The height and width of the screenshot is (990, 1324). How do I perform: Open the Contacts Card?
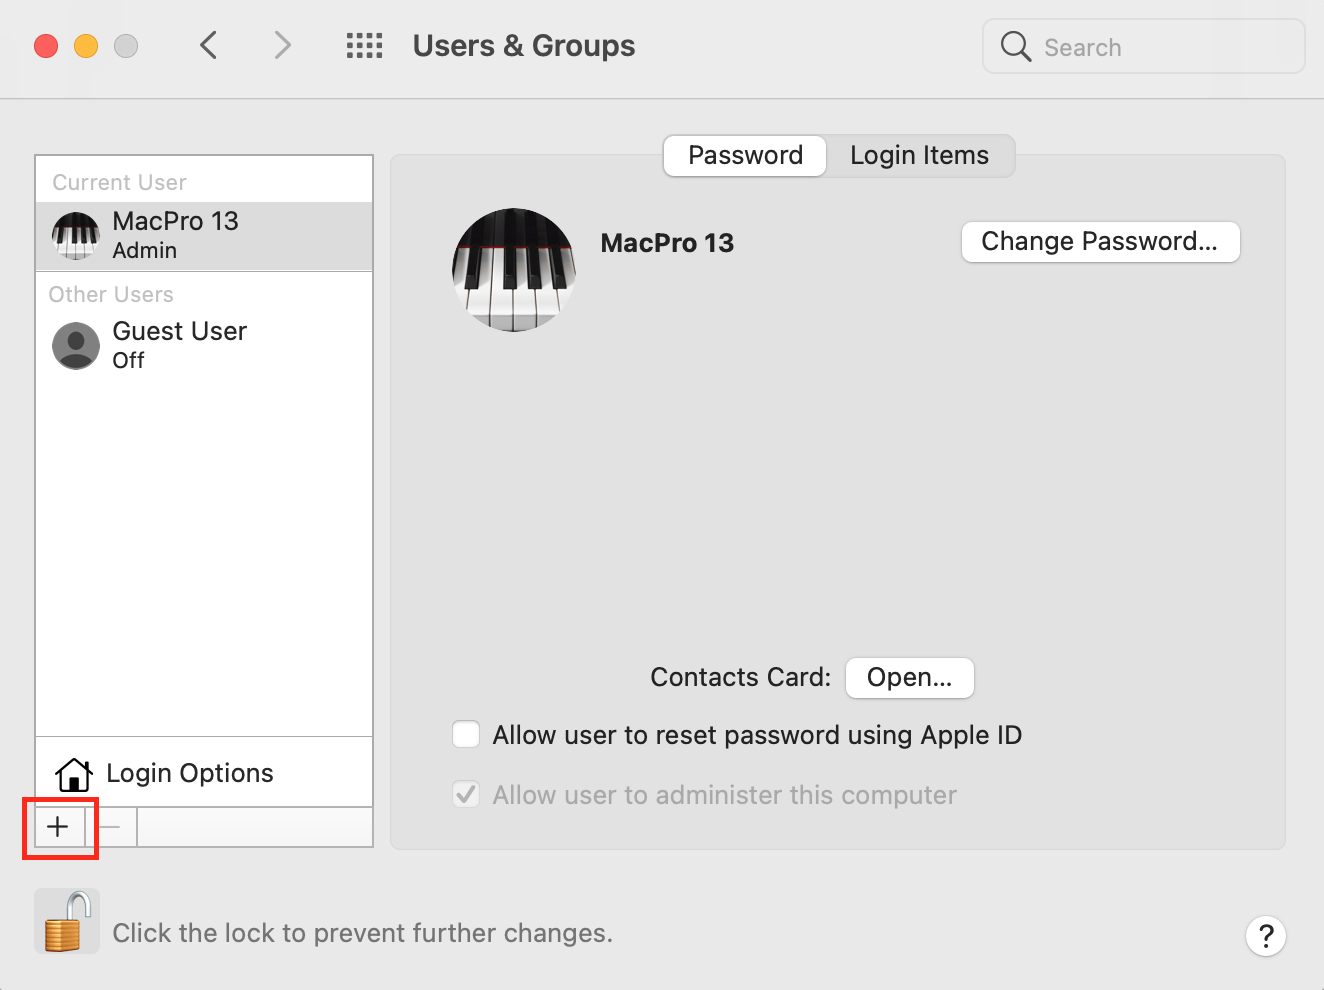[x=909, y=678]
